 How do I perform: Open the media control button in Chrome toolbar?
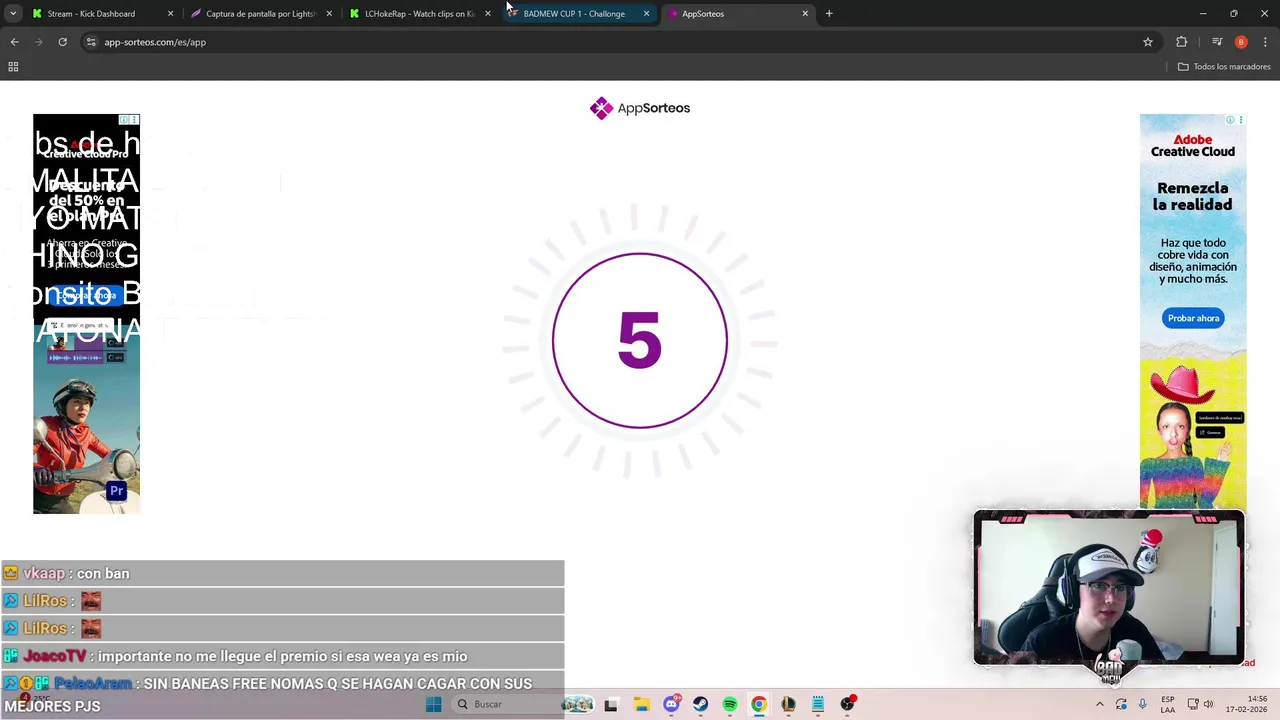click(1217, 42)
